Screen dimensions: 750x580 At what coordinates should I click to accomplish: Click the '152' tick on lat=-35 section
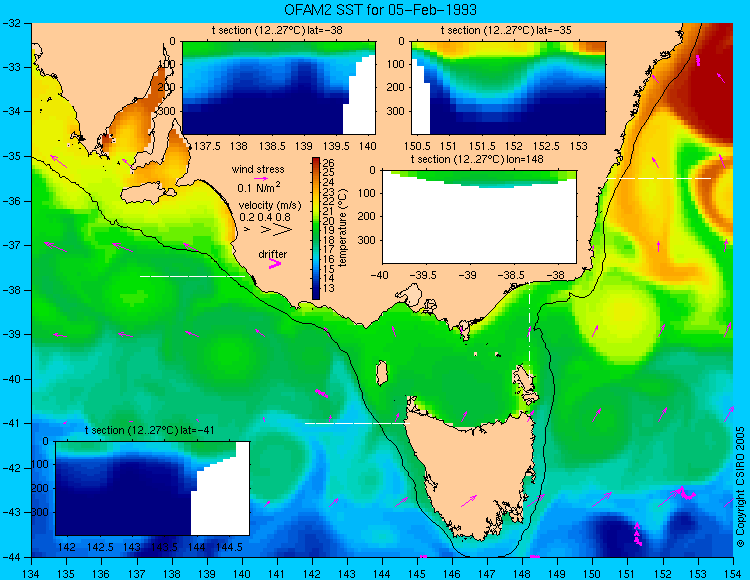[514, 146]
